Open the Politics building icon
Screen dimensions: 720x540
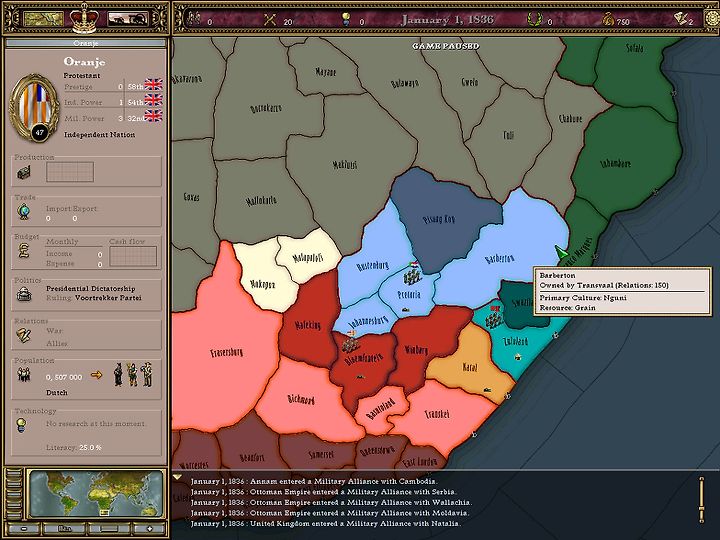click(24, 294)
